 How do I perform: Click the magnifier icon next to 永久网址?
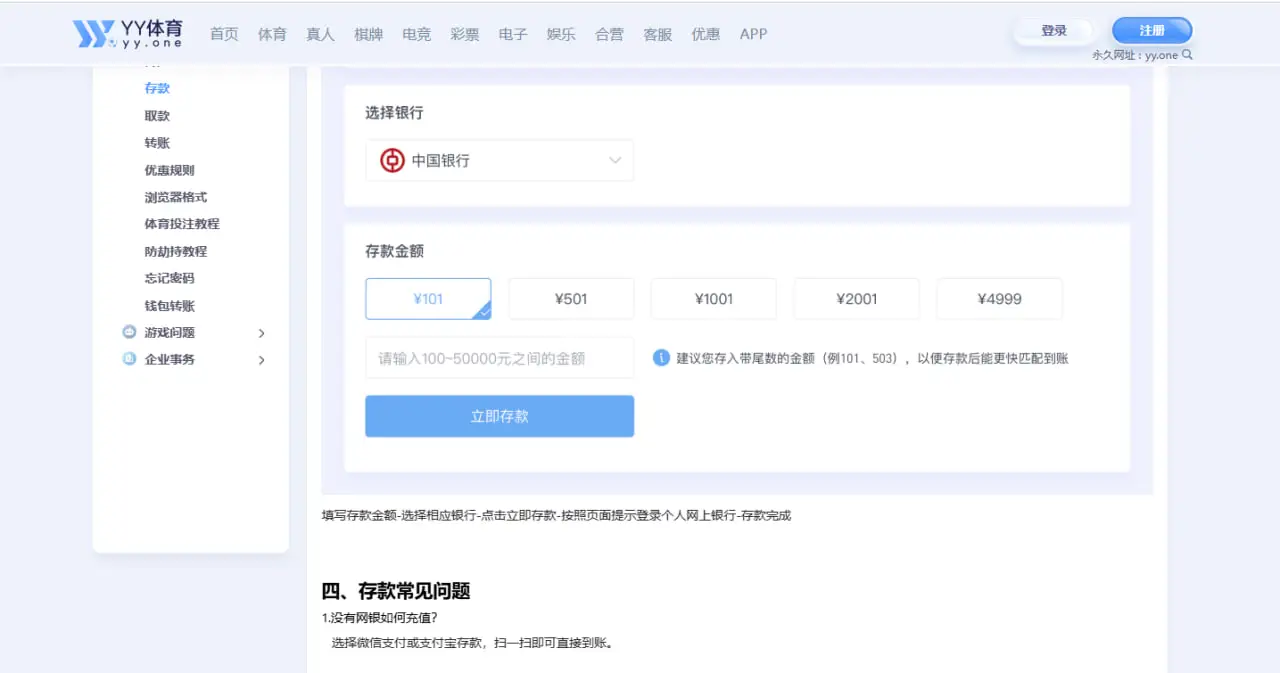pyautogui.click(x=1185, y=55)
